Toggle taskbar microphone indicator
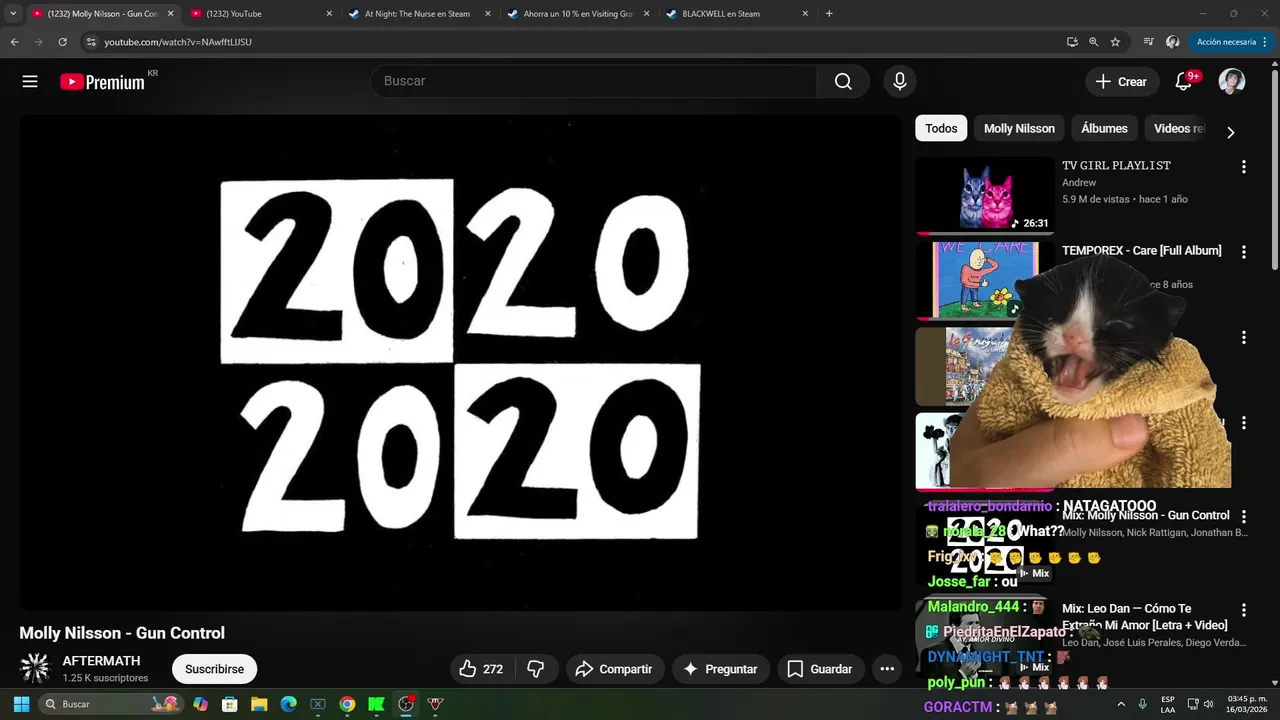Image resolution: width=1280 pixels, height=720 pixels. 1142,704
